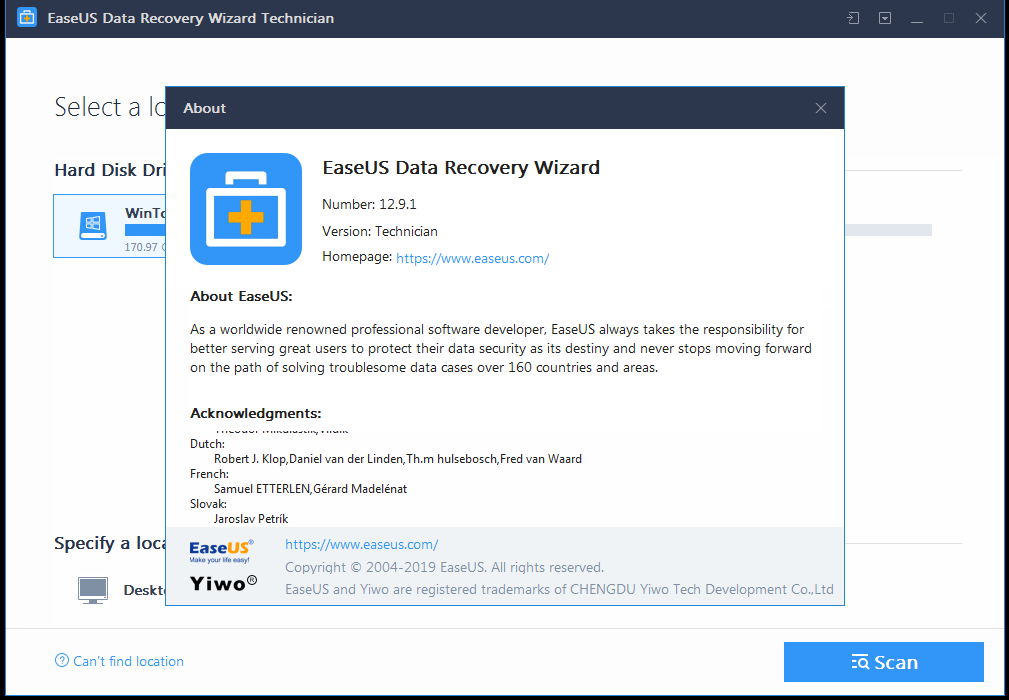1009x700 pixels.
Task: Click the Slovak: language row
Action: click(208, 504)
